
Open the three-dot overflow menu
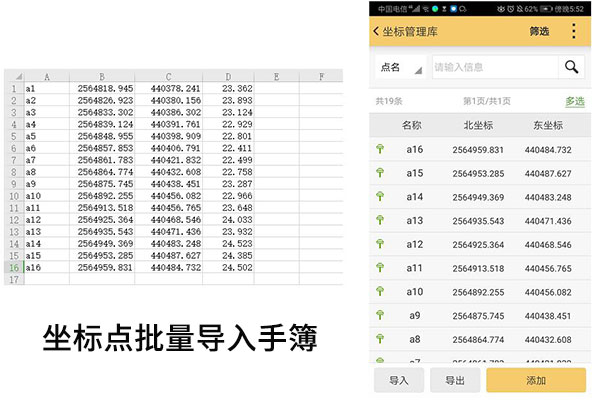point(573,31)
